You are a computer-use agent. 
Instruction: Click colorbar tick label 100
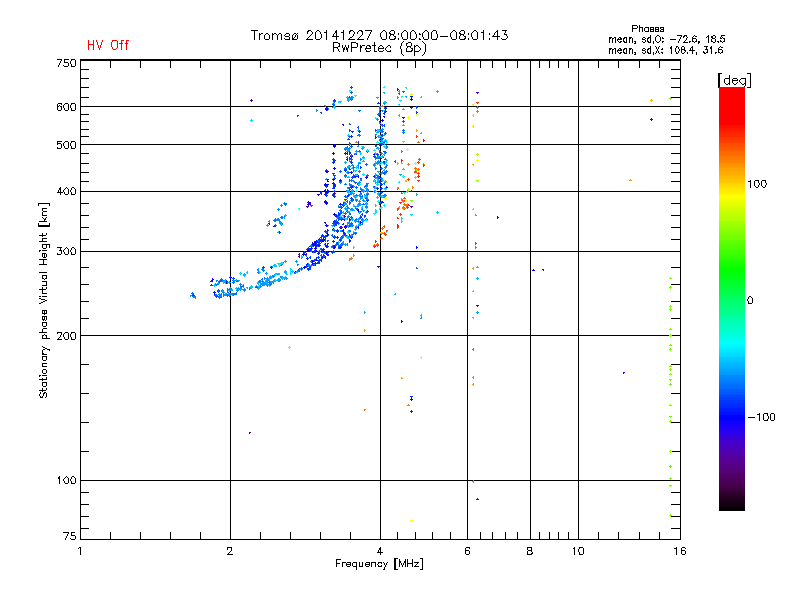pos(757,184)
